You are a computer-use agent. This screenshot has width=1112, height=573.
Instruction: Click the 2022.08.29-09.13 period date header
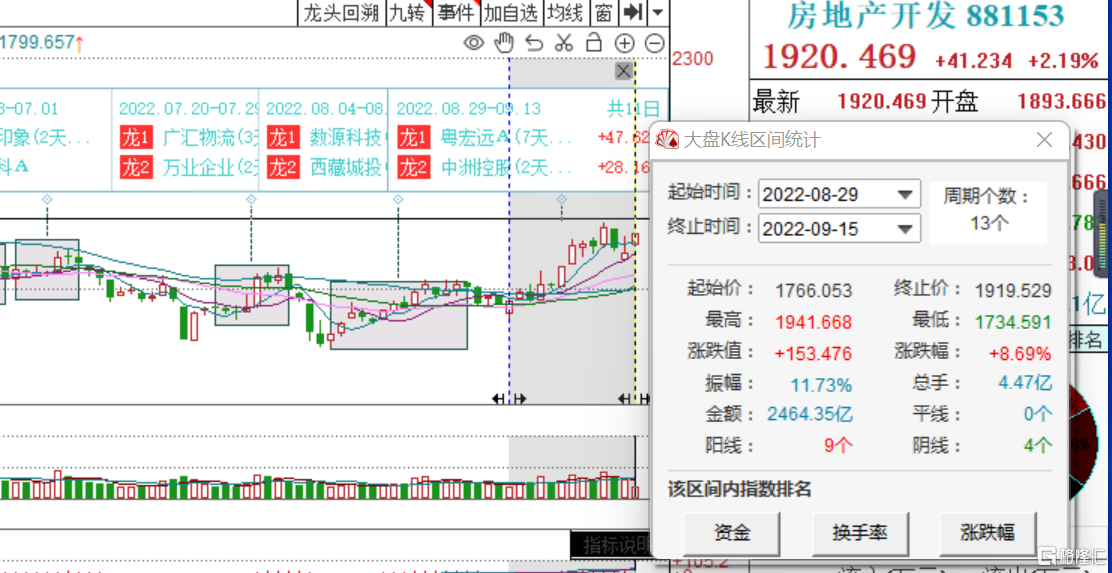tap(468, 109)
